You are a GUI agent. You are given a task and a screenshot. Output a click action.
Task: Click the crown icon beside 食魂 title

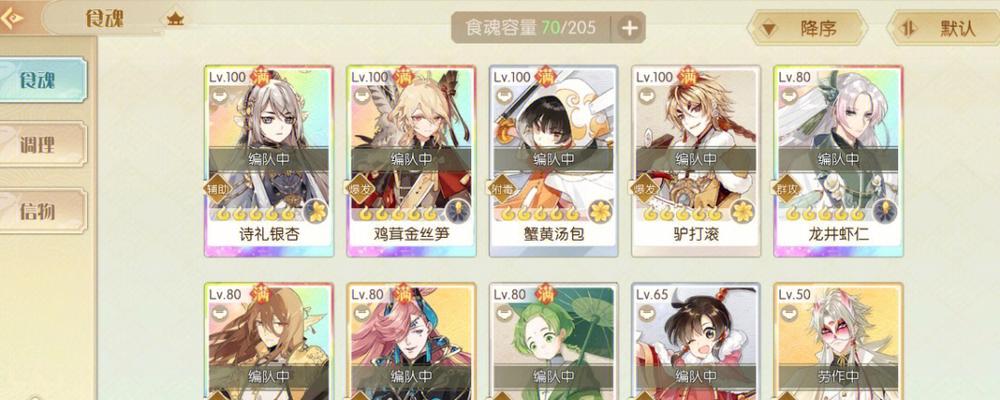(x=175, y=19)
